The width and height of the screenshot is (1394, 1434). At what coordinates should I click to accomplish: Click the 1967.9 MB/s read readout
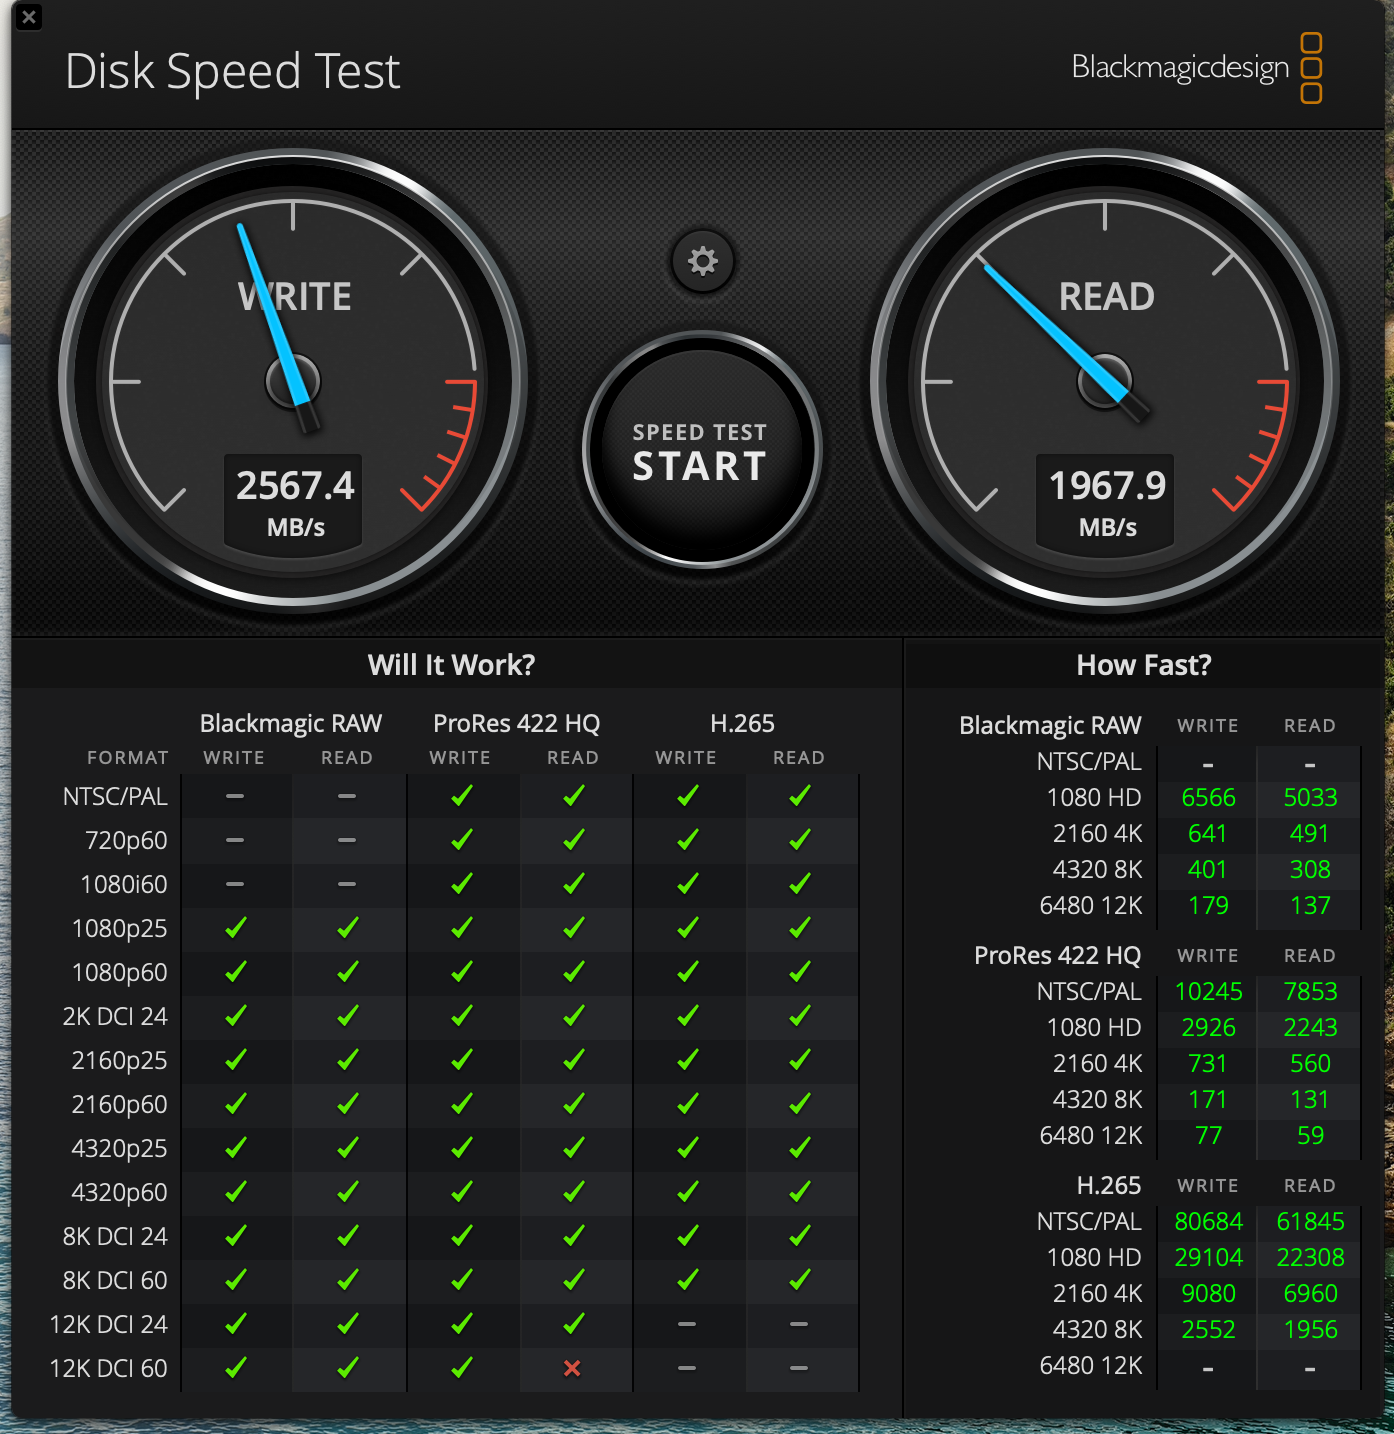[1104, 500]
